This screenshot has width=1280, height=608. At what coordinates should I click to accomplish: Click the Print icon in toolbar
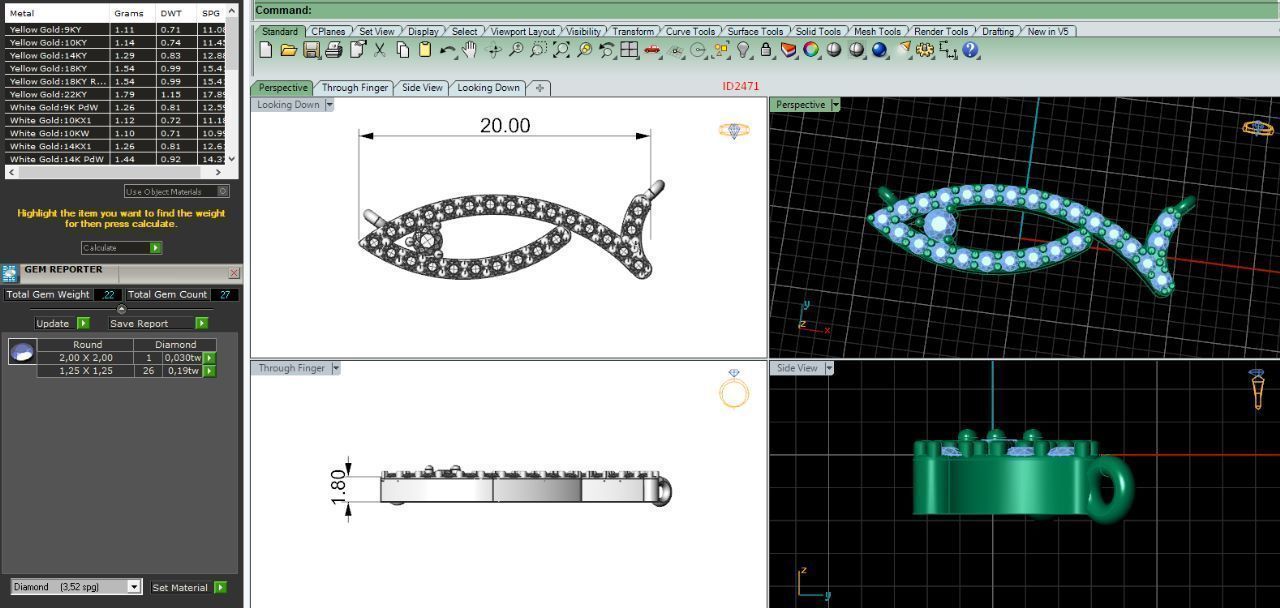tap(334, 49)
